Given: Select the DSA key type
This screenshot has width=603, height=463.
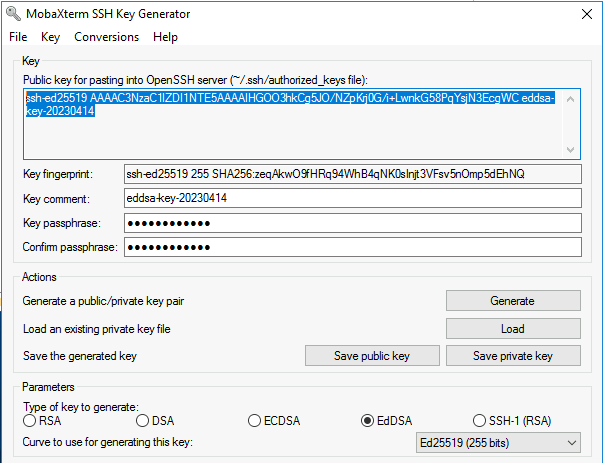Looking at the screenshot, I should (155, 421).
